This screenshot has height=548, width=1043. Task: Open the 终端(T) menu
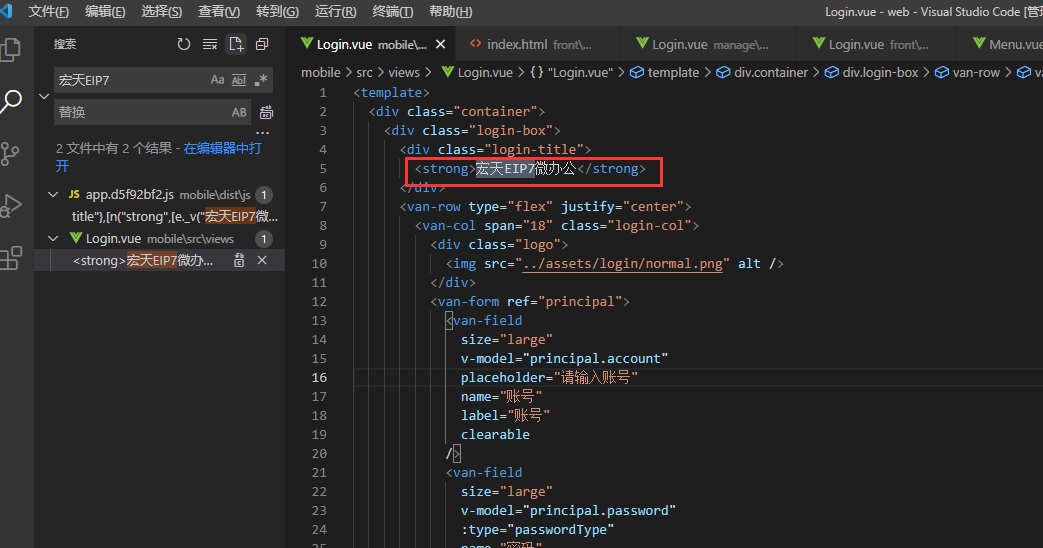pyautogui.click(x=392, y=12)
